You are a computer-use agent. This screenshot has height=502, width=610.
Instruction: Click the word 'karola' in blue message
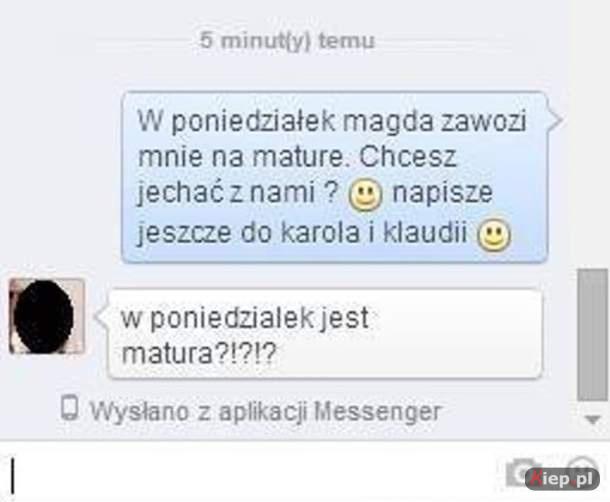(320, 233)
